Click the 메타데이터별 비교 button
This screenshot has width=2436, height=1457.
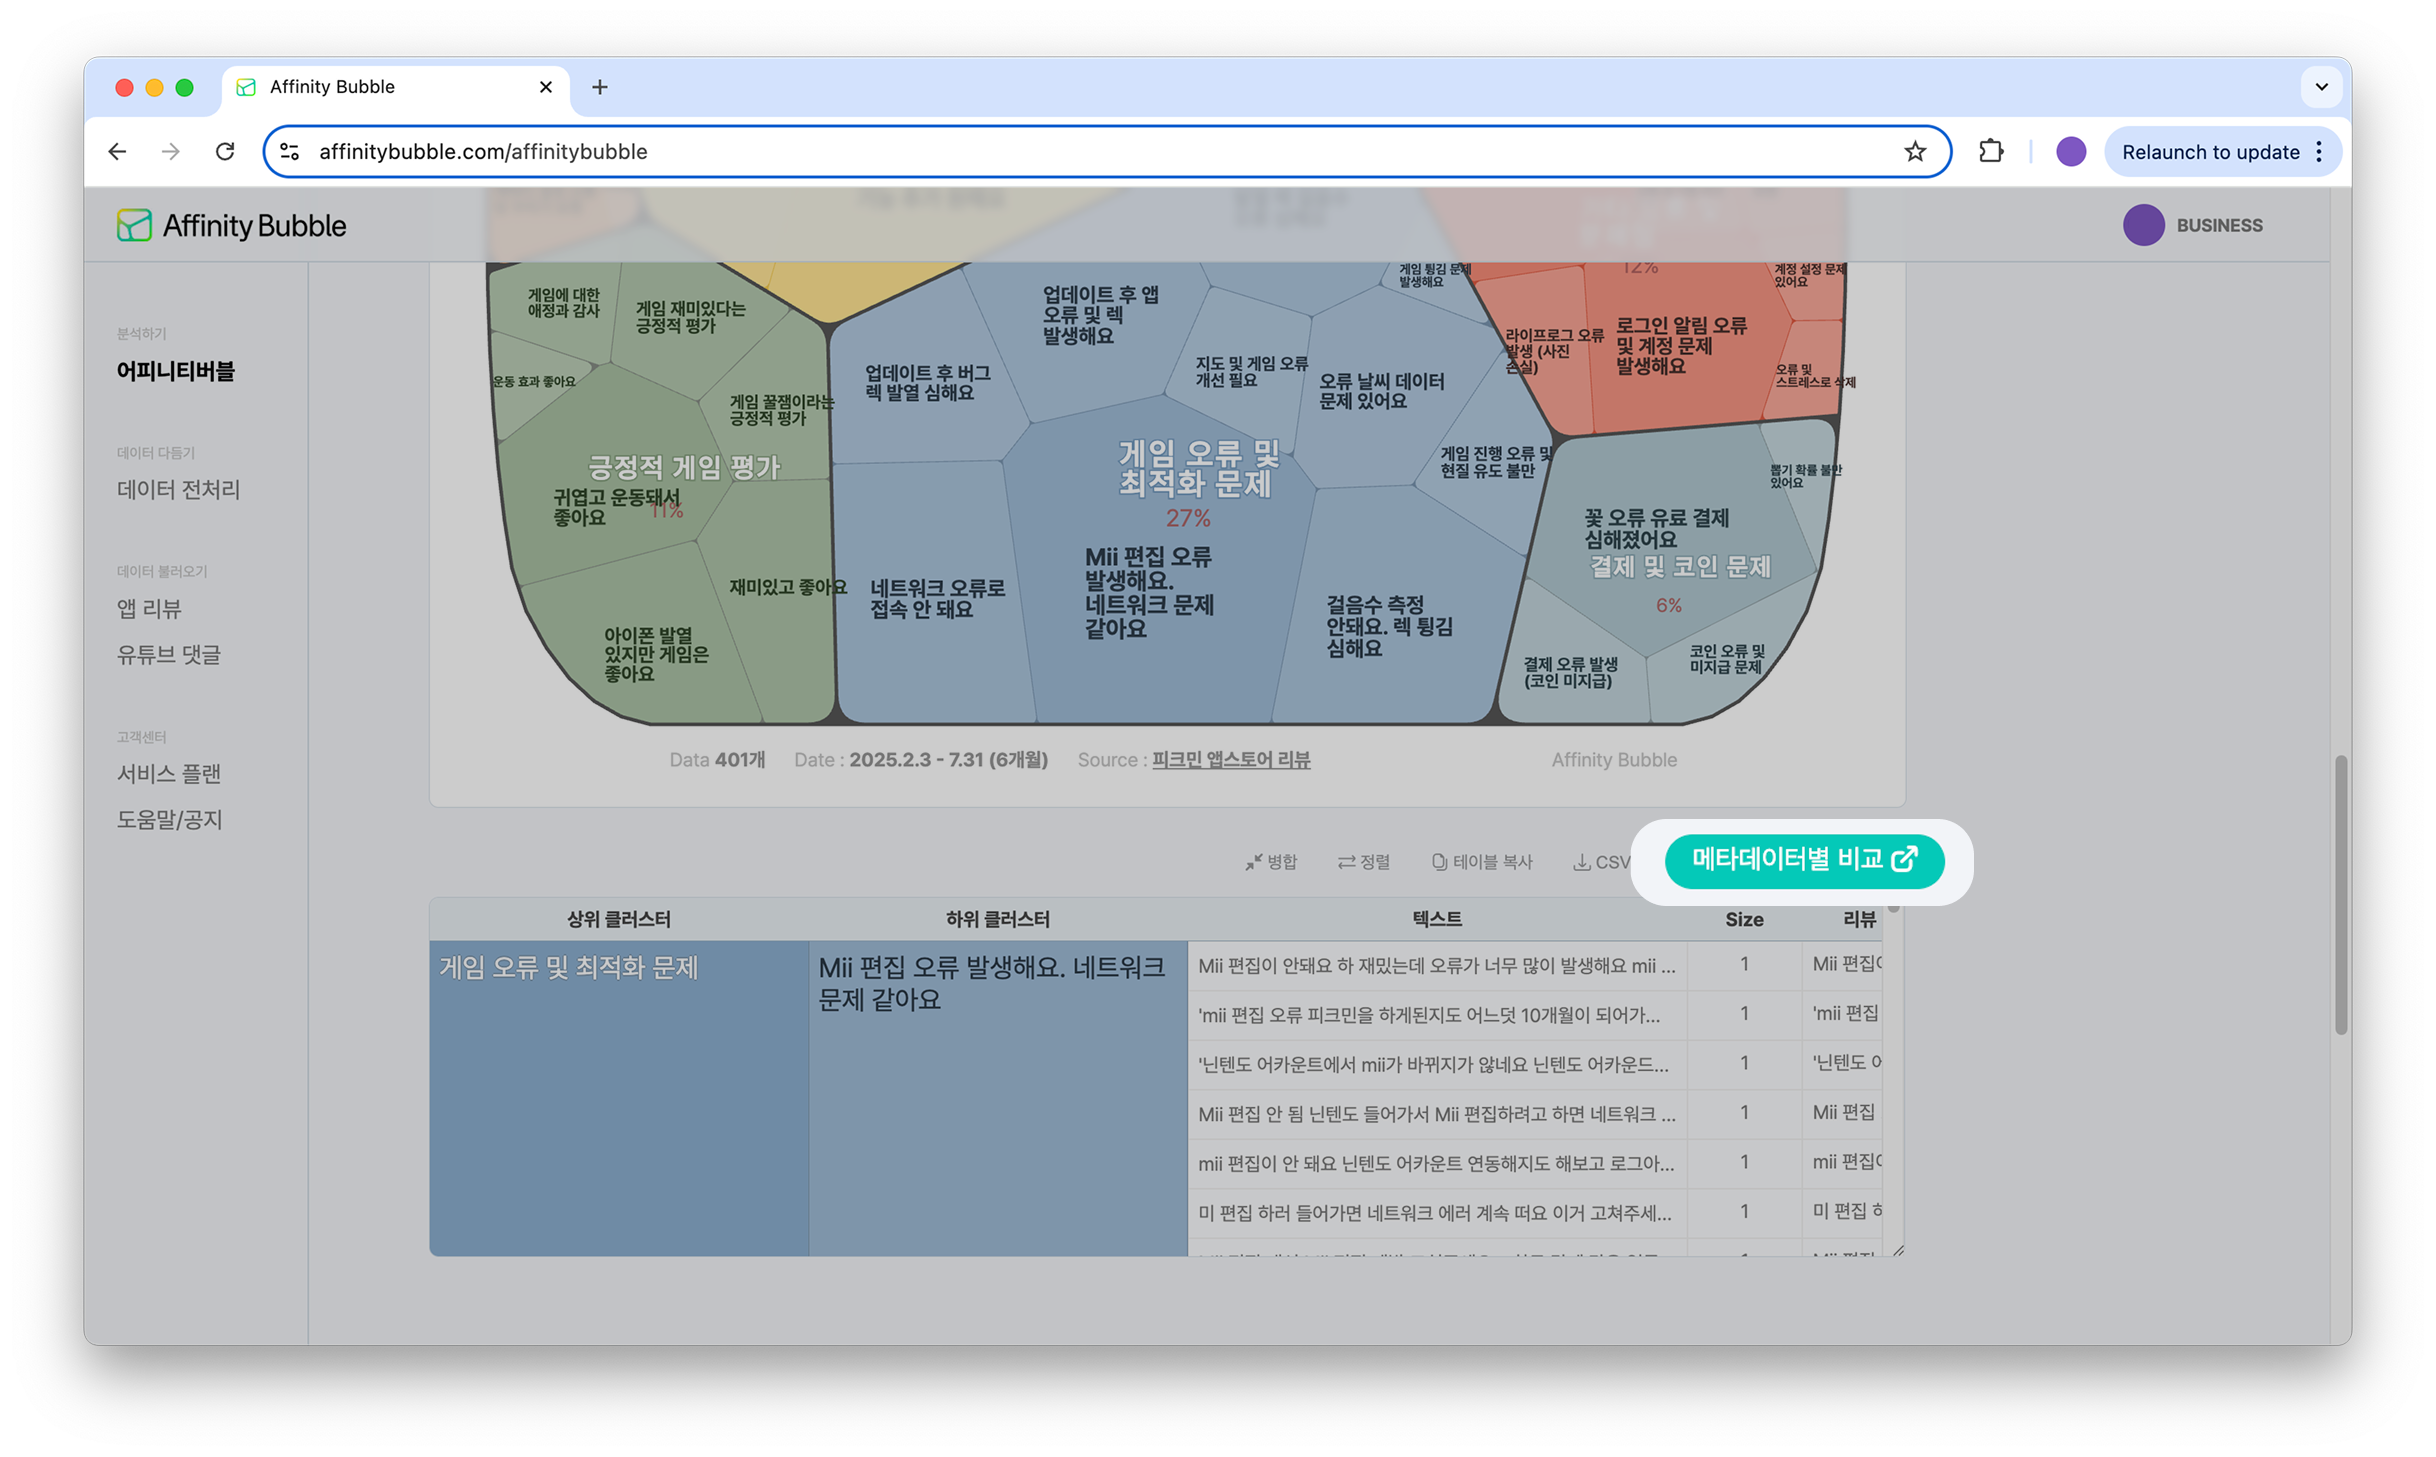click(1803, 860)
